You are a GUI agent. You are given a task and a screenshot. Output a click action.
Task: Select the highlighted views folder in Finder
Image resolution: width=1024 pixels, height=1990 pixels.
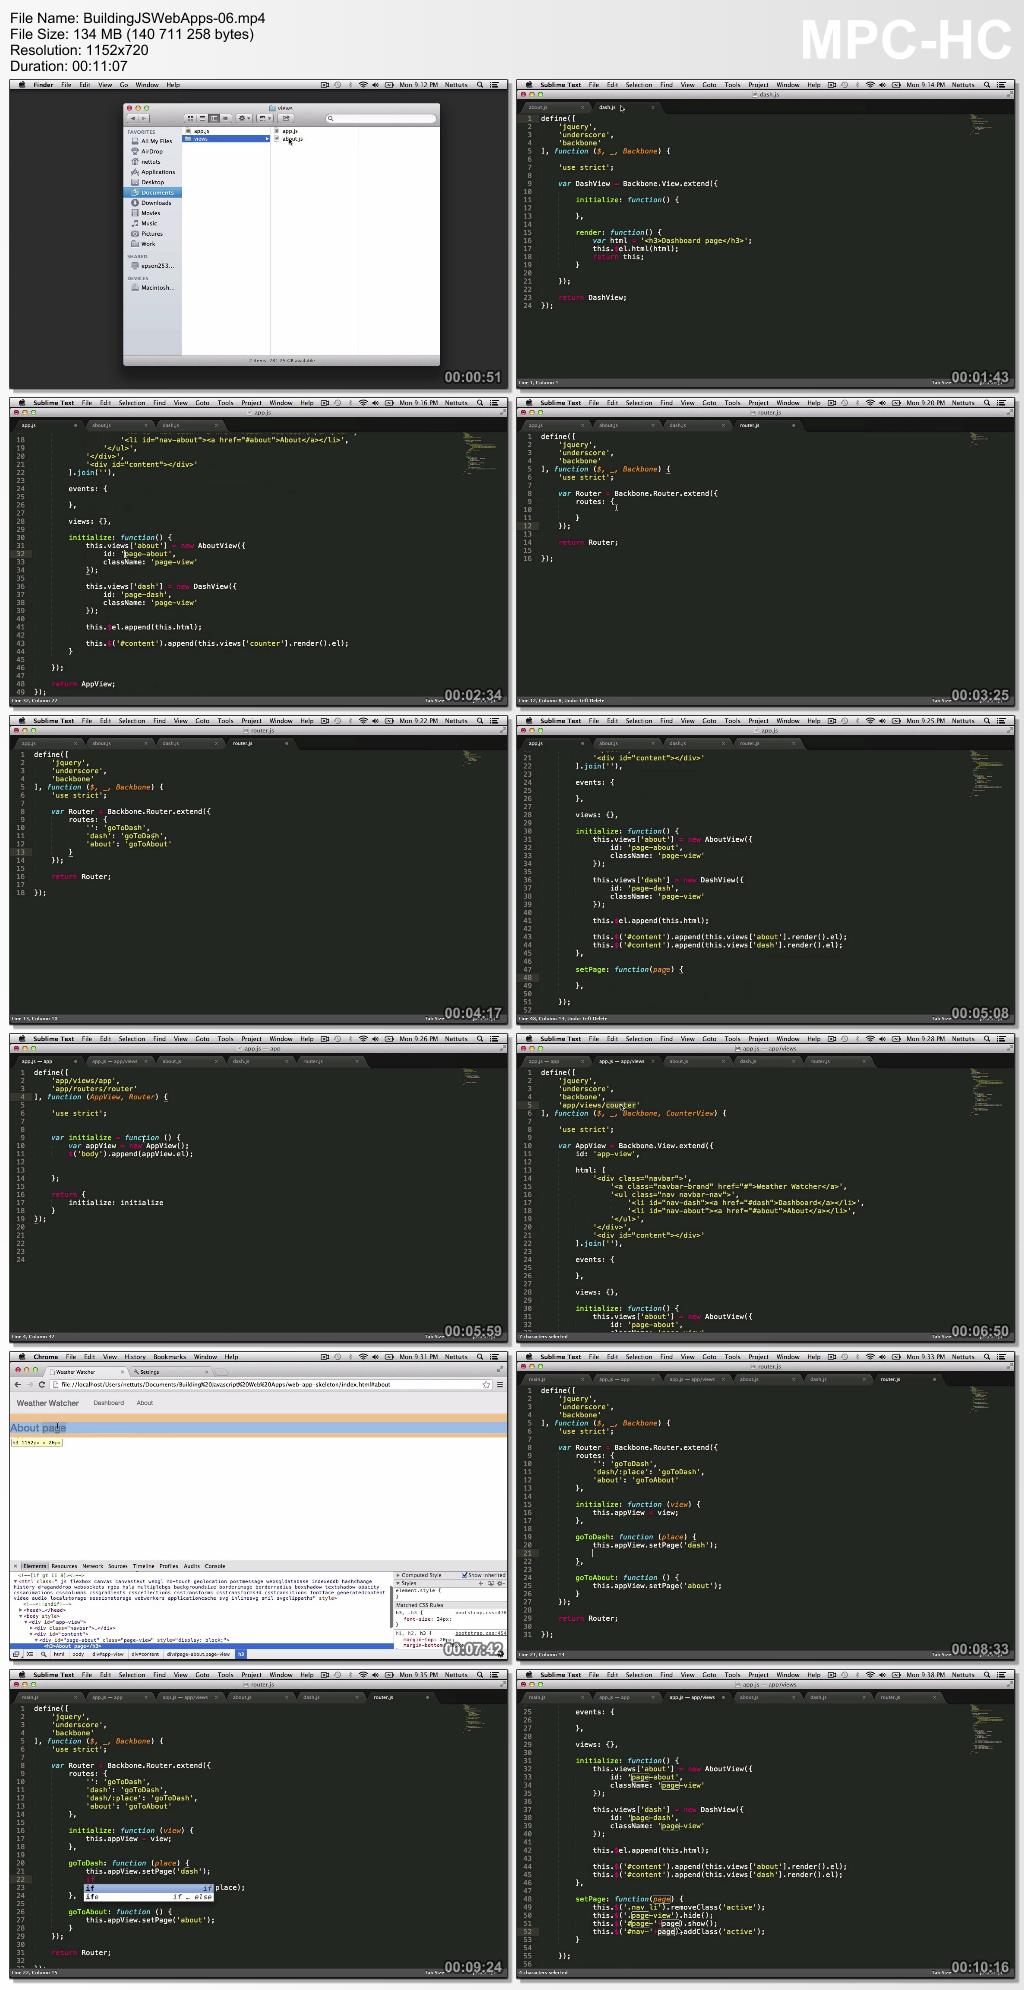(227, 139)
